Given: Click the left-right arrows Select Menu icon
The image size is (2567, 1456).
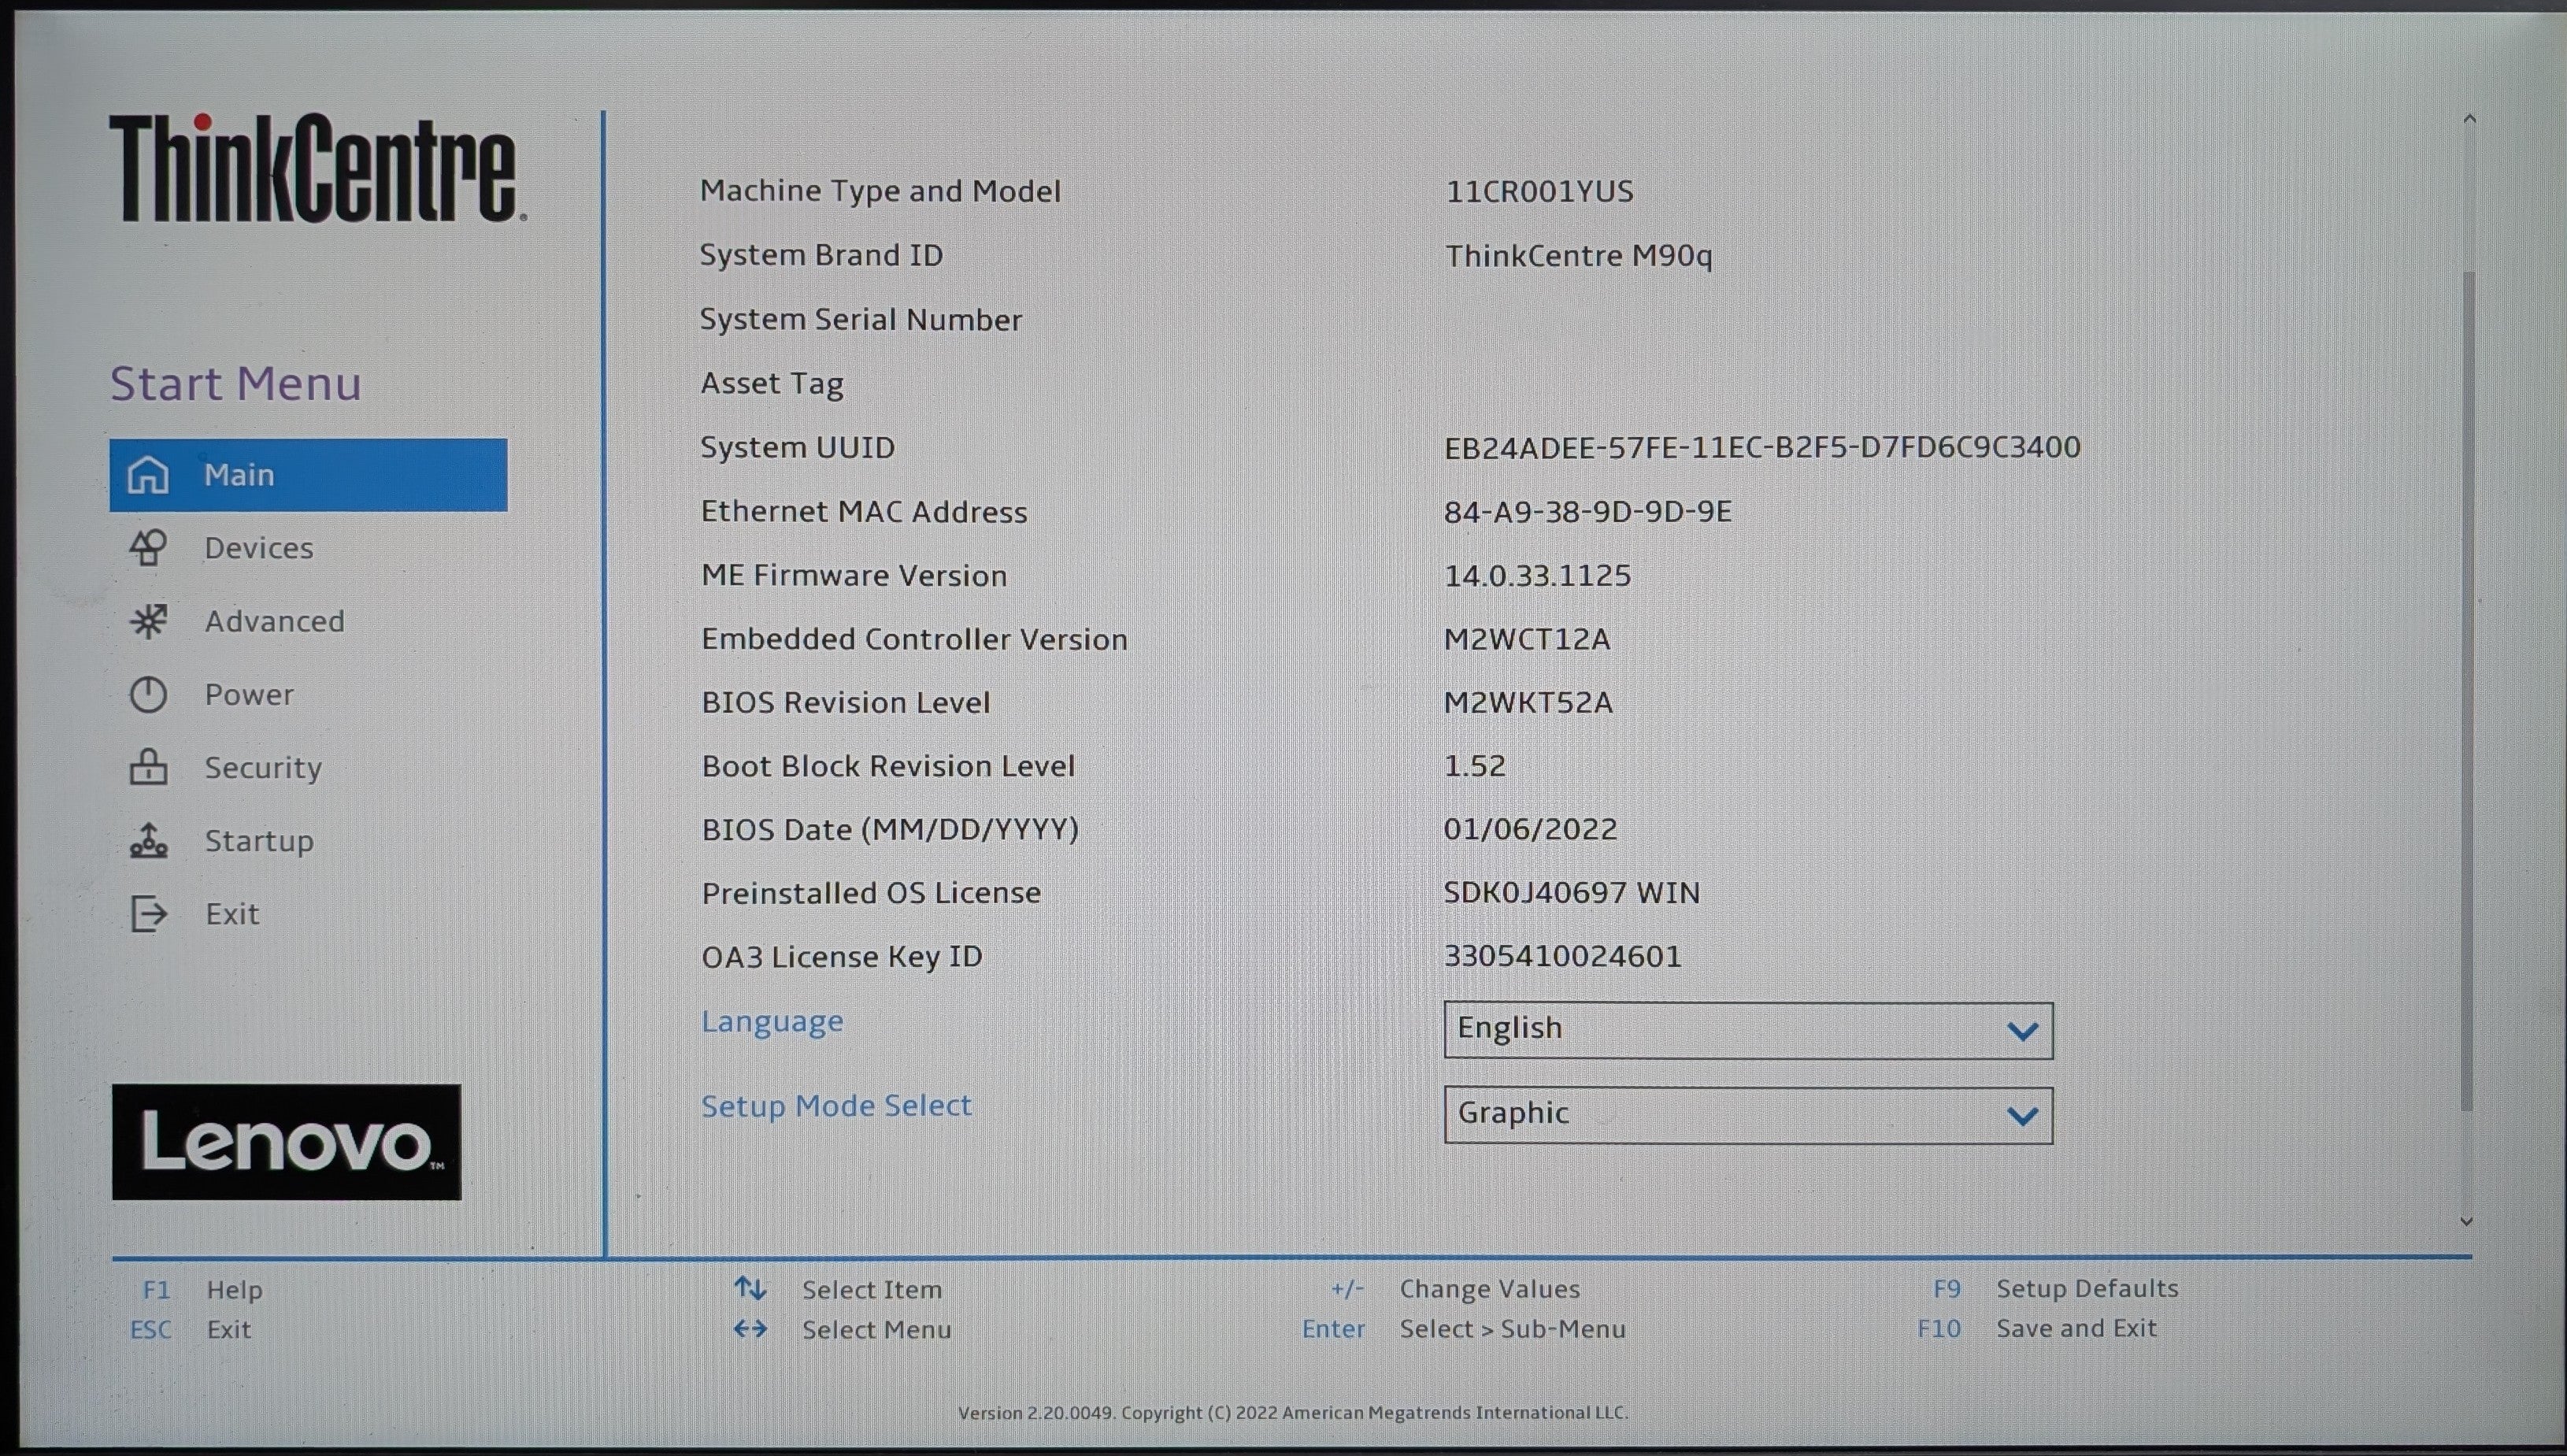Looking at the screenshot, I should click(x=750, y=1329).
